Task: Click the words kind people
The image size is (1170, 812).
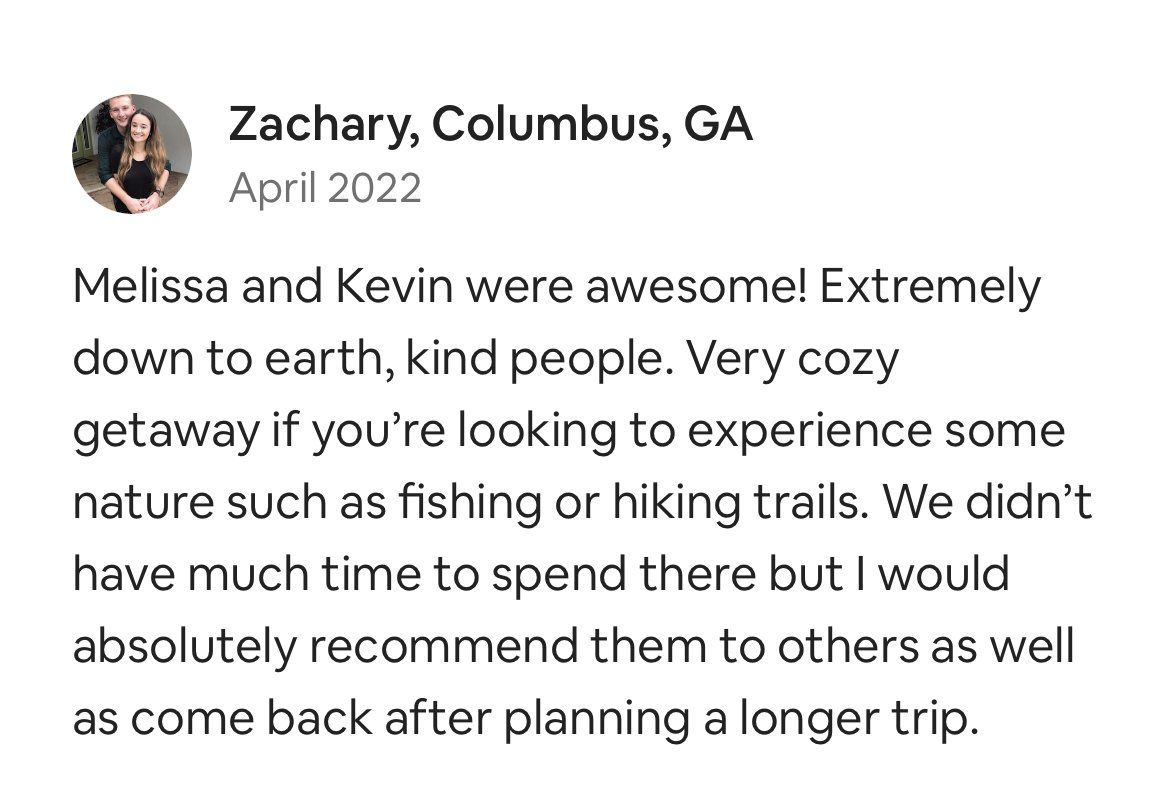Action: pos(534,360)
